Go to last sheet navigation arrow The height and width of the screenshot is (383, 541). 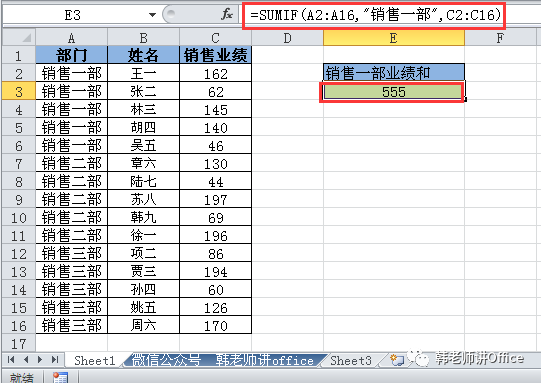tap(55, 360)
